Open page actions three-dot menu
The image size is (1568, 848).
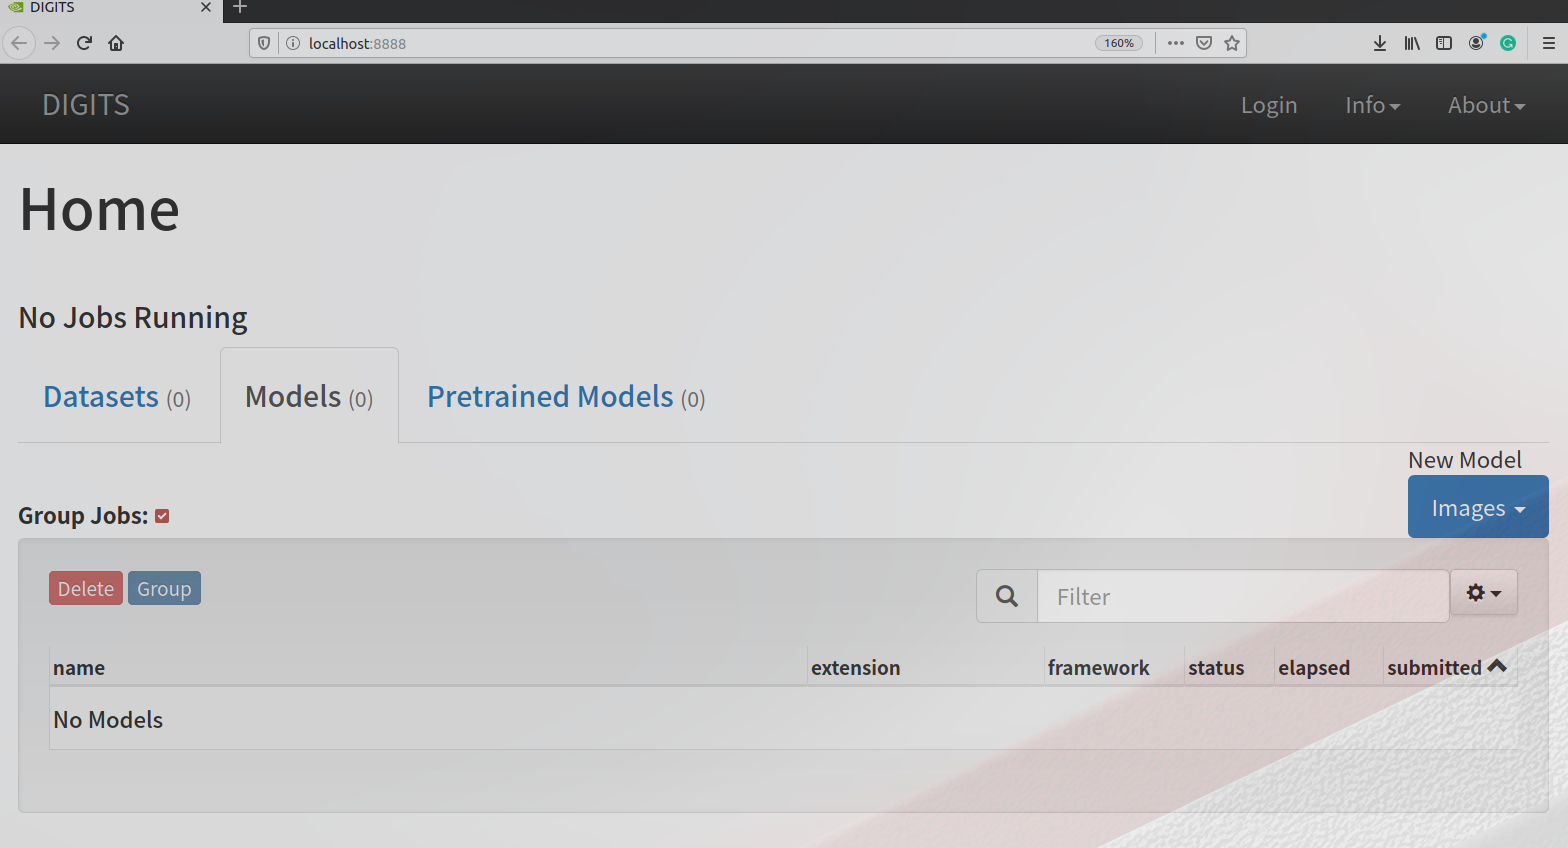pyautogui.click(x=1176, y=43)
